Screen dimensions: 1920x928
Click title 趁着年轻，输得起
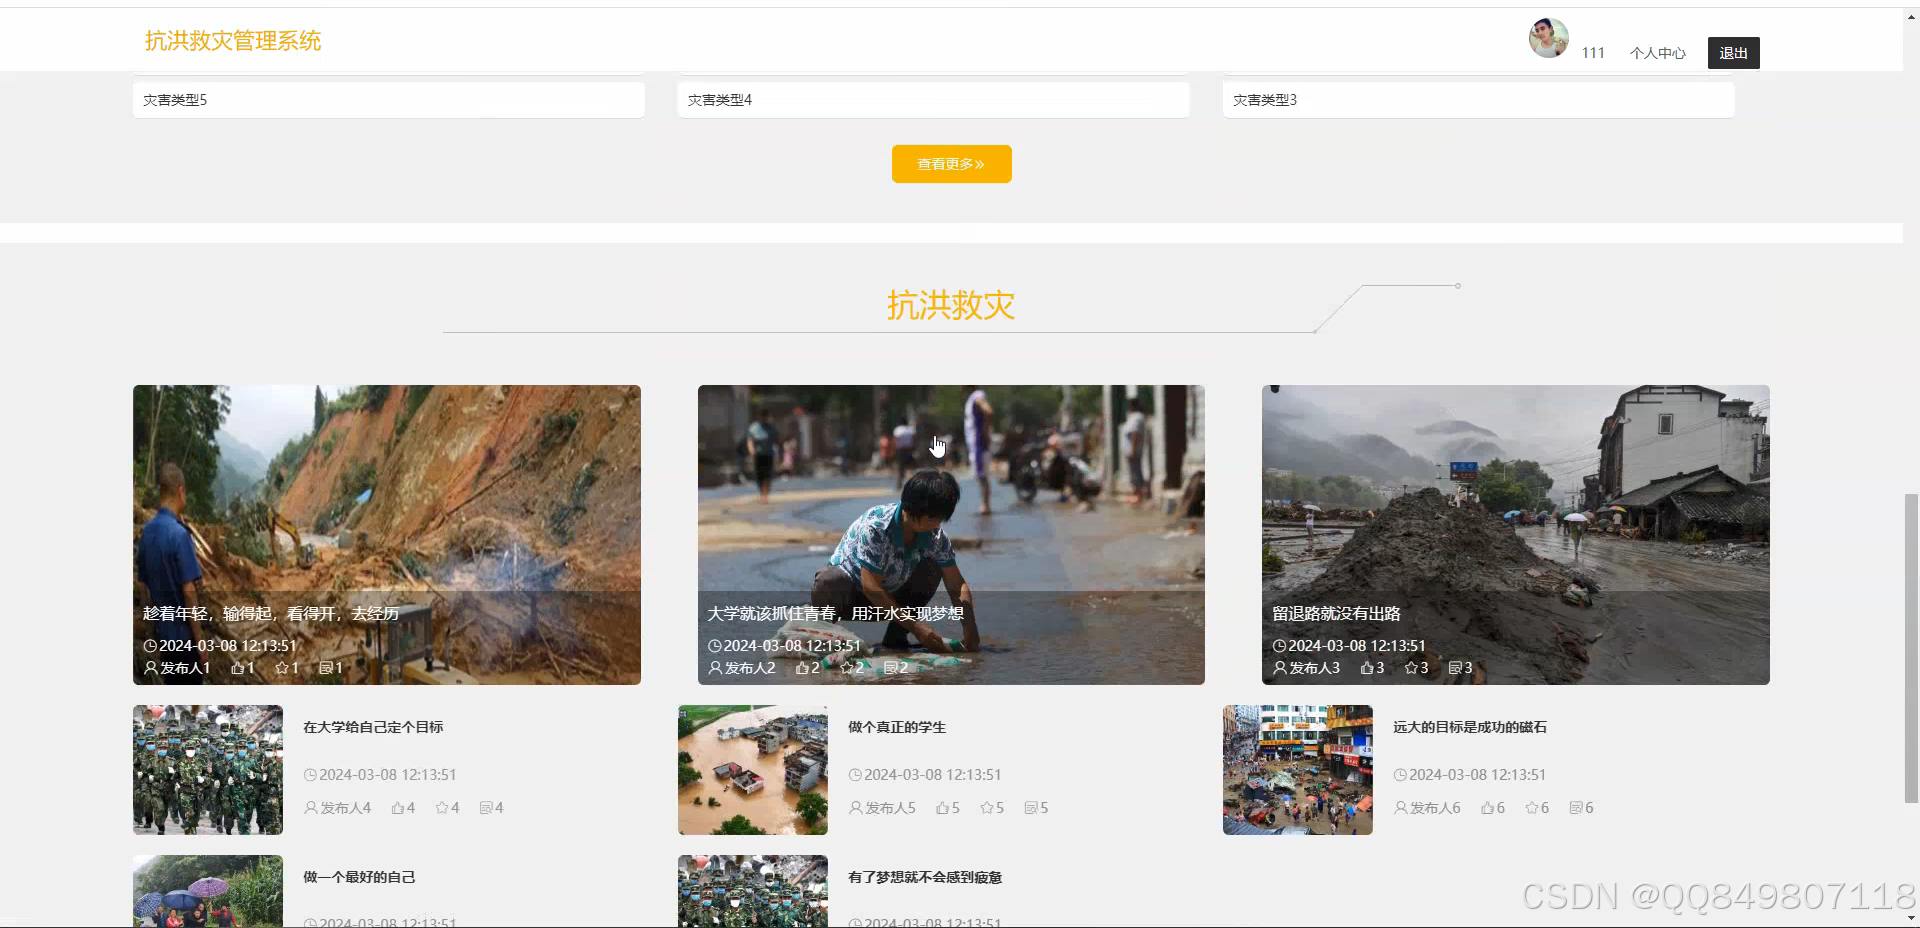[271, 613]
